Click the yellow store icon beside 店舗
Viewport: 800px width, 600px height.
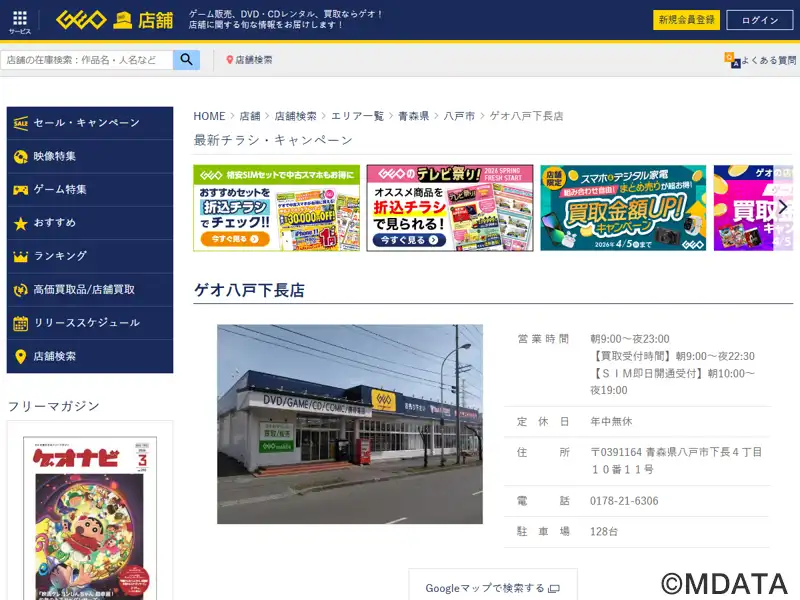pos(122,20)
